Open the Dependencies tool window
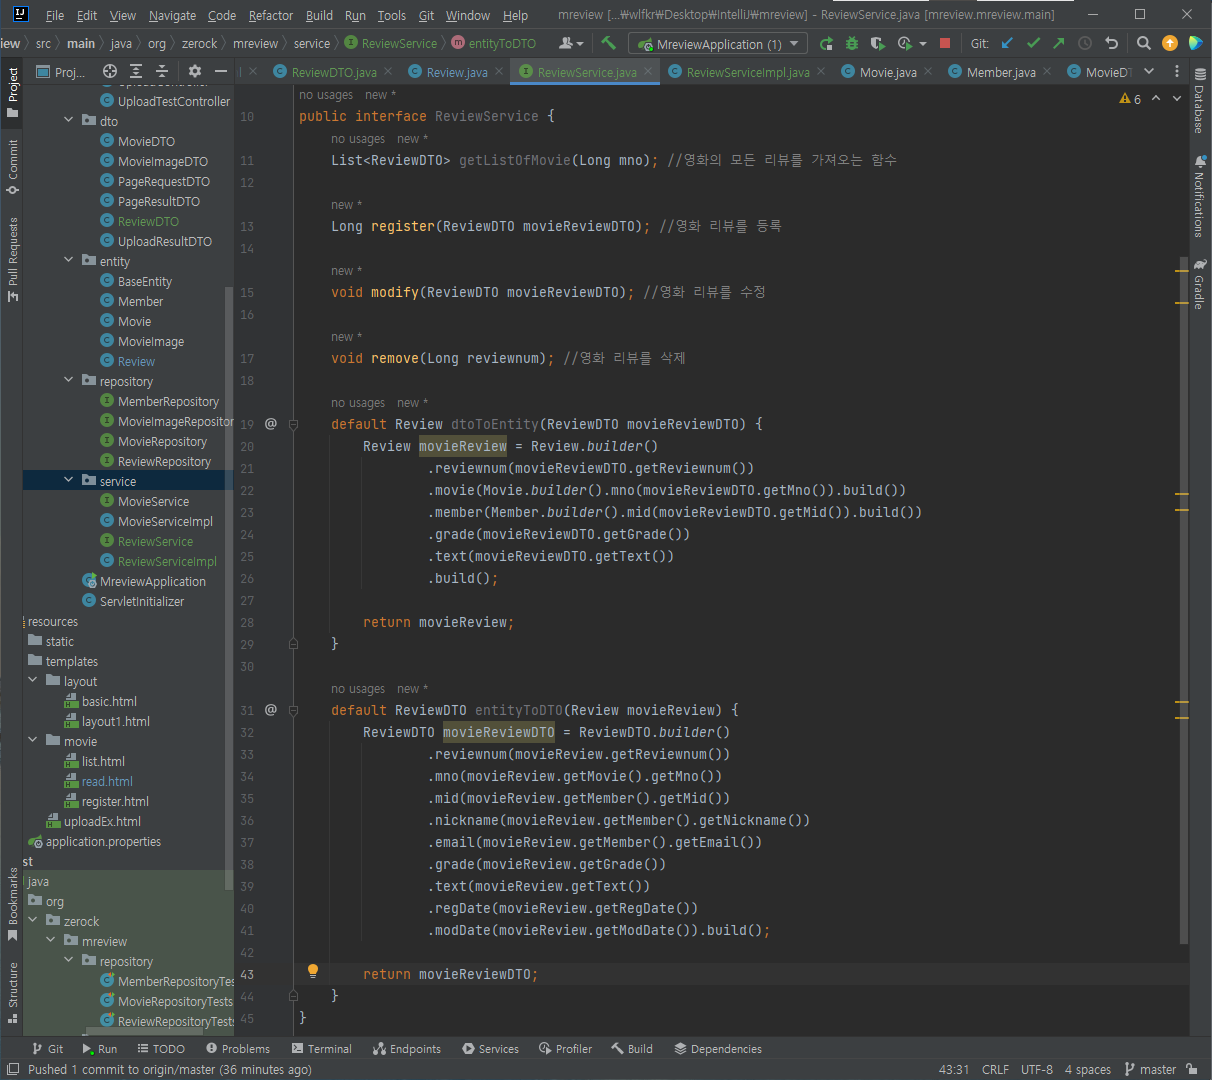The width and height of the screenshot is (1212, 1080). coord(718,1049)
